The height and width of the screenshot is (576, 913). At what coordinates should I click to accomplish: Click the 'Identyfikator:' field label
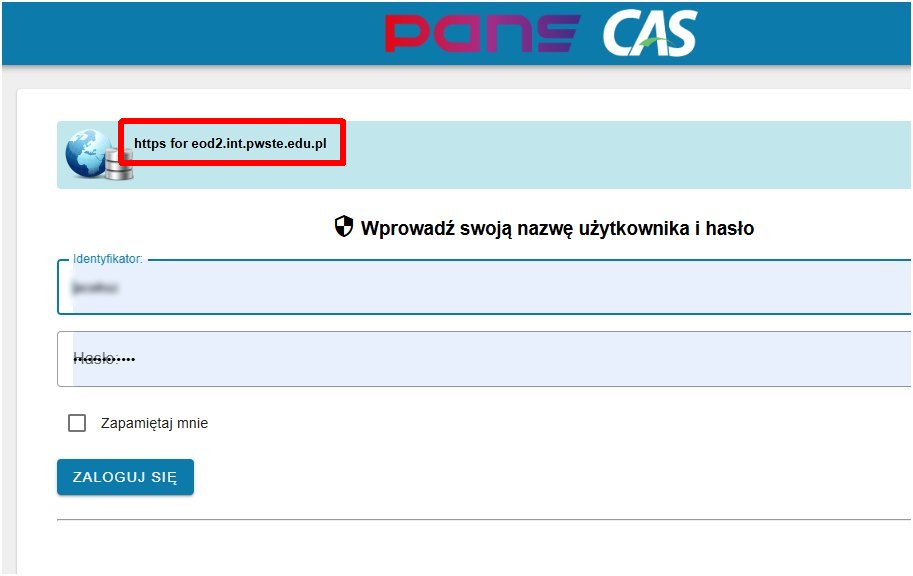click(108, 259)
